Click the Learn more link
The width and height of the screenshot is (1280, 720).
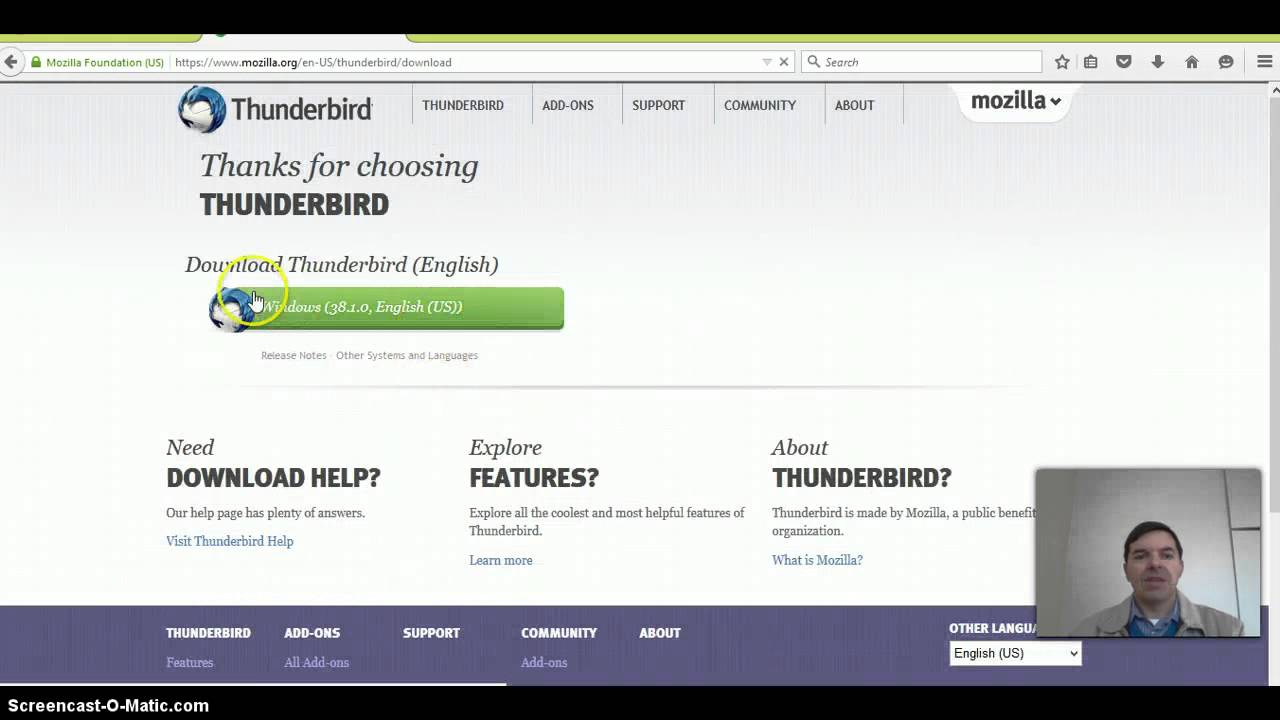501,560
